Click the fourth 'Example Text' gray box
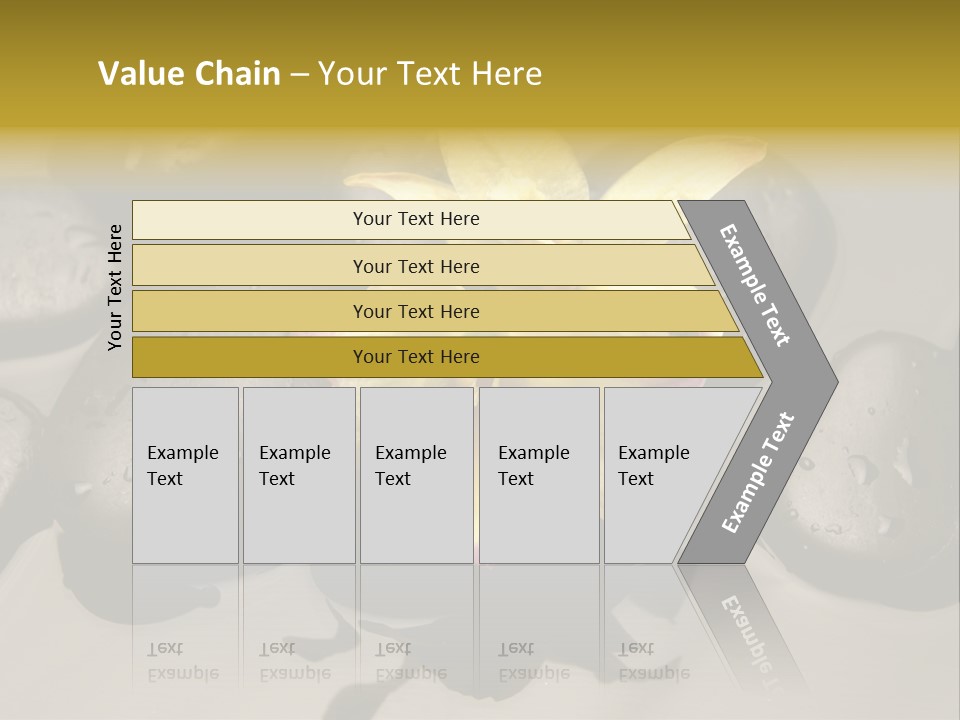The image size is (960, 720). click(538, 475)
